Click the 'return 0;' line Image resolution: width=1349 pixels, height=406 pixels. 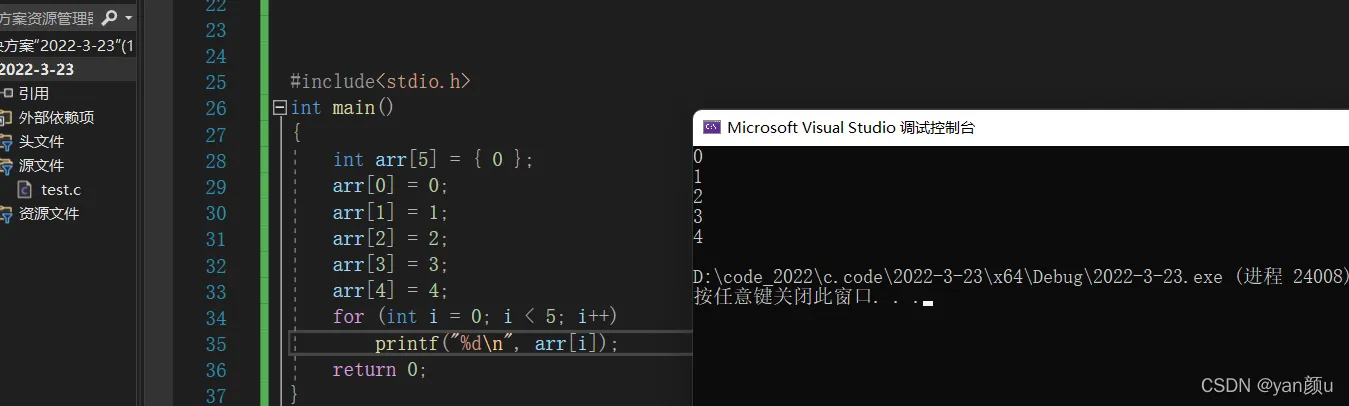380,369
